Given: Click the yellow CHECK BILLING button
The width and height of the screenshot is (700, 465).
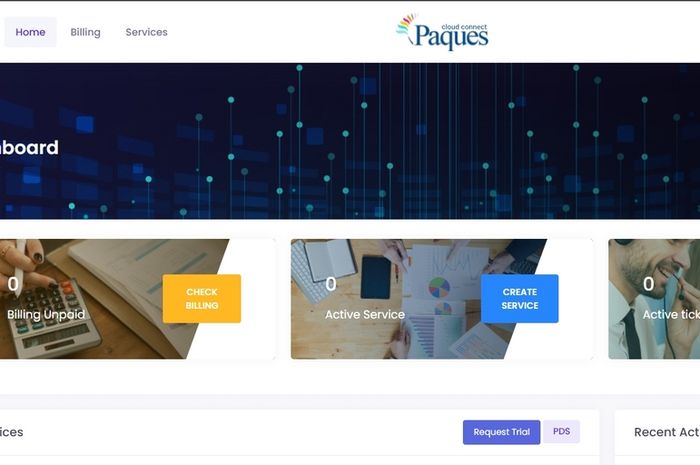Looking at the screenshot, I should point(202,299).
